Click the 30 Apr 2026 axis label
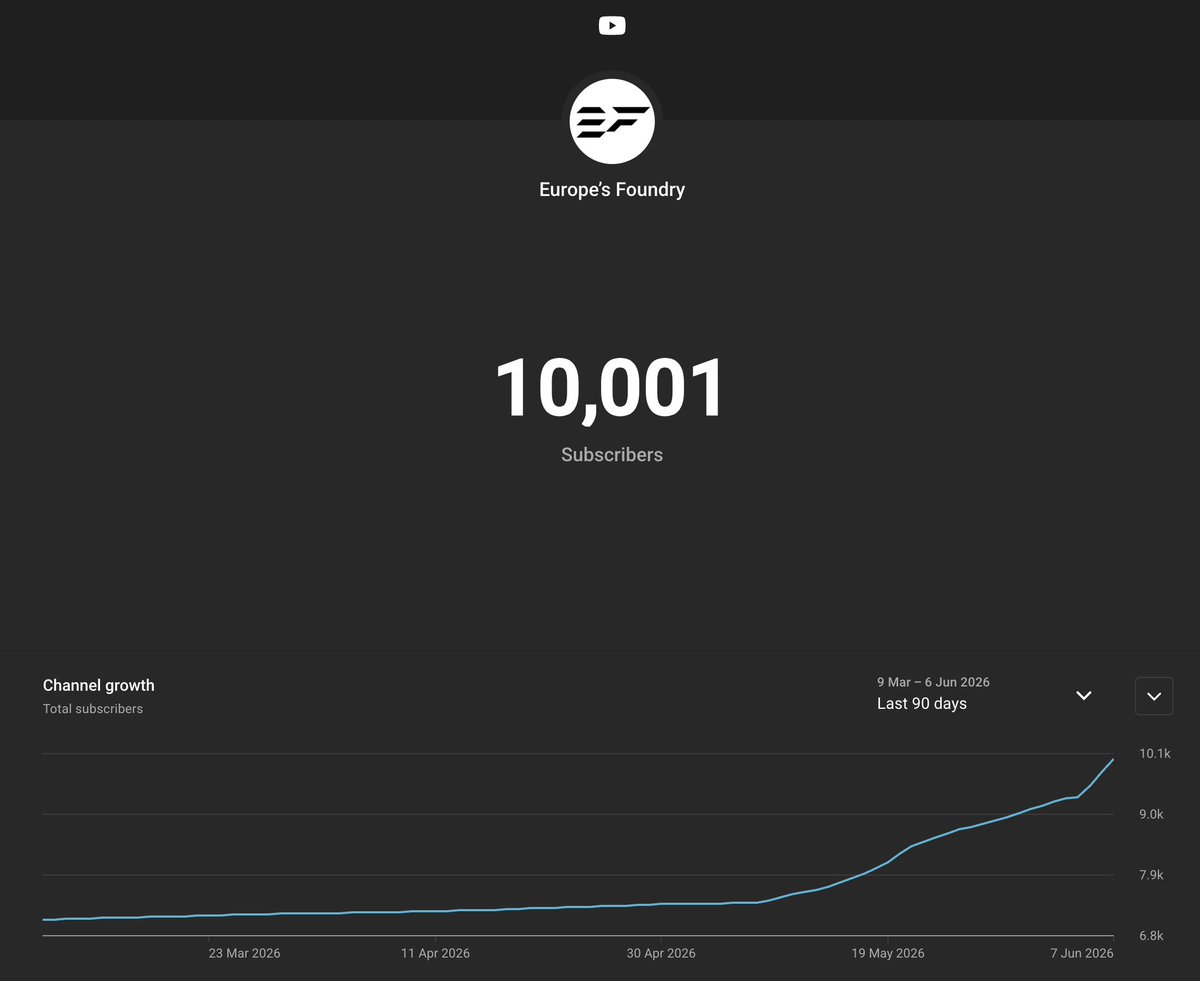 661,953
